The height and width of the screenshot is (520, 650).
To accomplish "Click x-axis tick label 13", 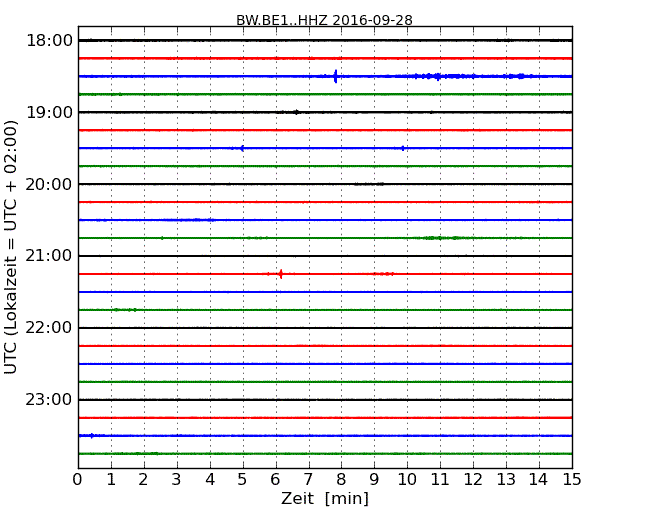I will 506,480.
